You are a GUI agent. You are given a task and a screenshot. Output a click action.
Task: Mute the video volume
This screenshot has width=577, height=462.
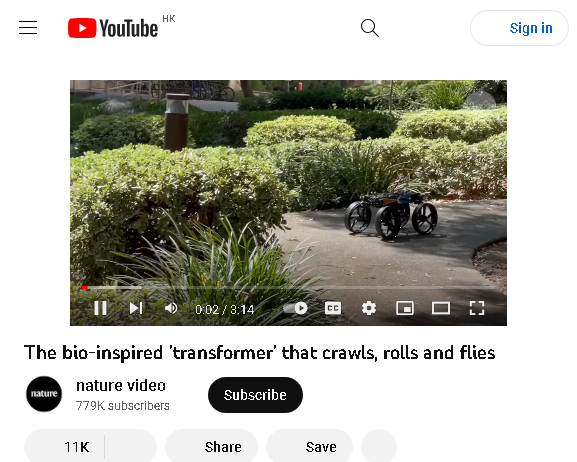(171, 308)
